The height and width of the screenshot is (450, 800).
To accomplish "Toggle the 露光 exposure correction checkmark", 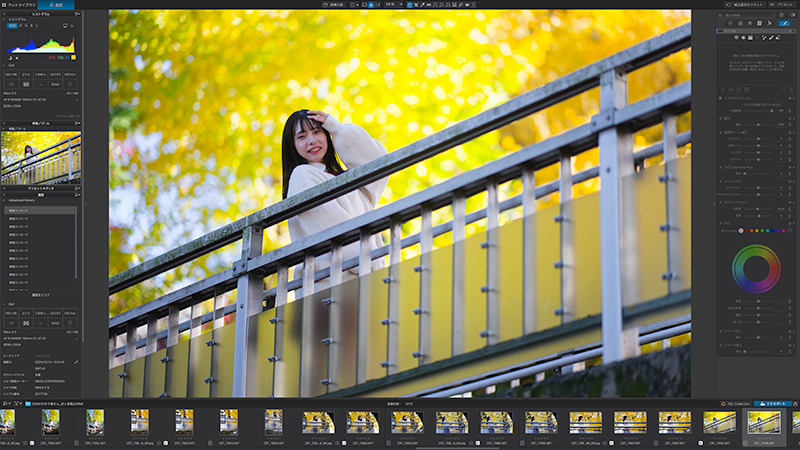I will pyautogui.click(x=721, y=118).
